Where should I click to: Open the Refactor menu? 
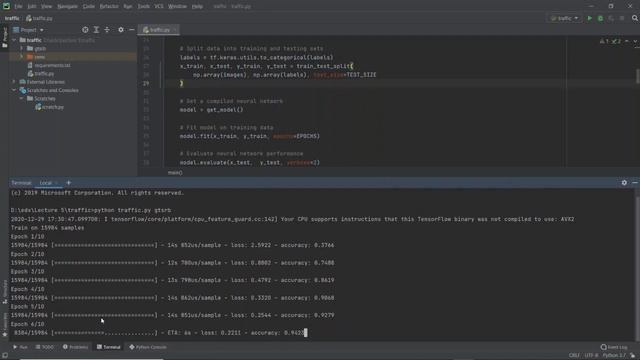coord(109,7)
